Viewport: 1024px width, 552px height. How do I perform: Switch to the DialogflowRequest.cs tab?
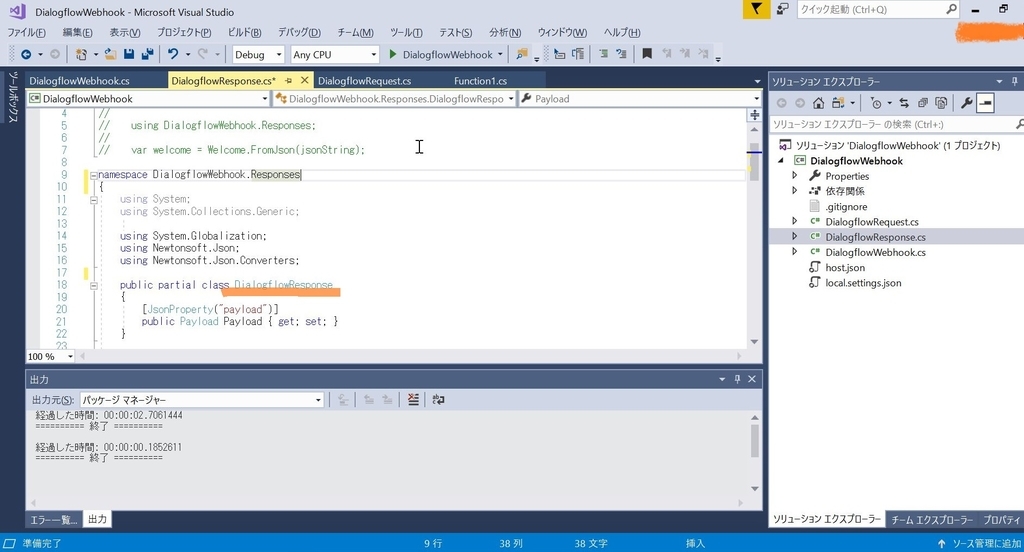[364, 80]
